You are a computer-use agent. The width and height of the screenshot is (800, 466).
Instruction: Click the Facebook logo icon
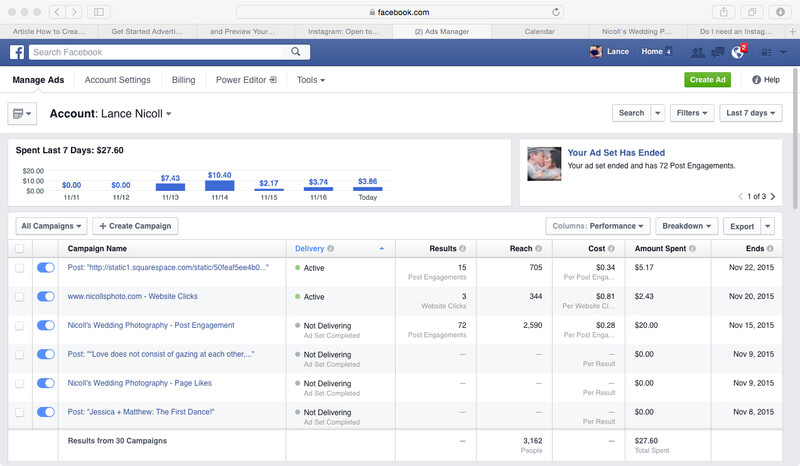pos(17,52)
